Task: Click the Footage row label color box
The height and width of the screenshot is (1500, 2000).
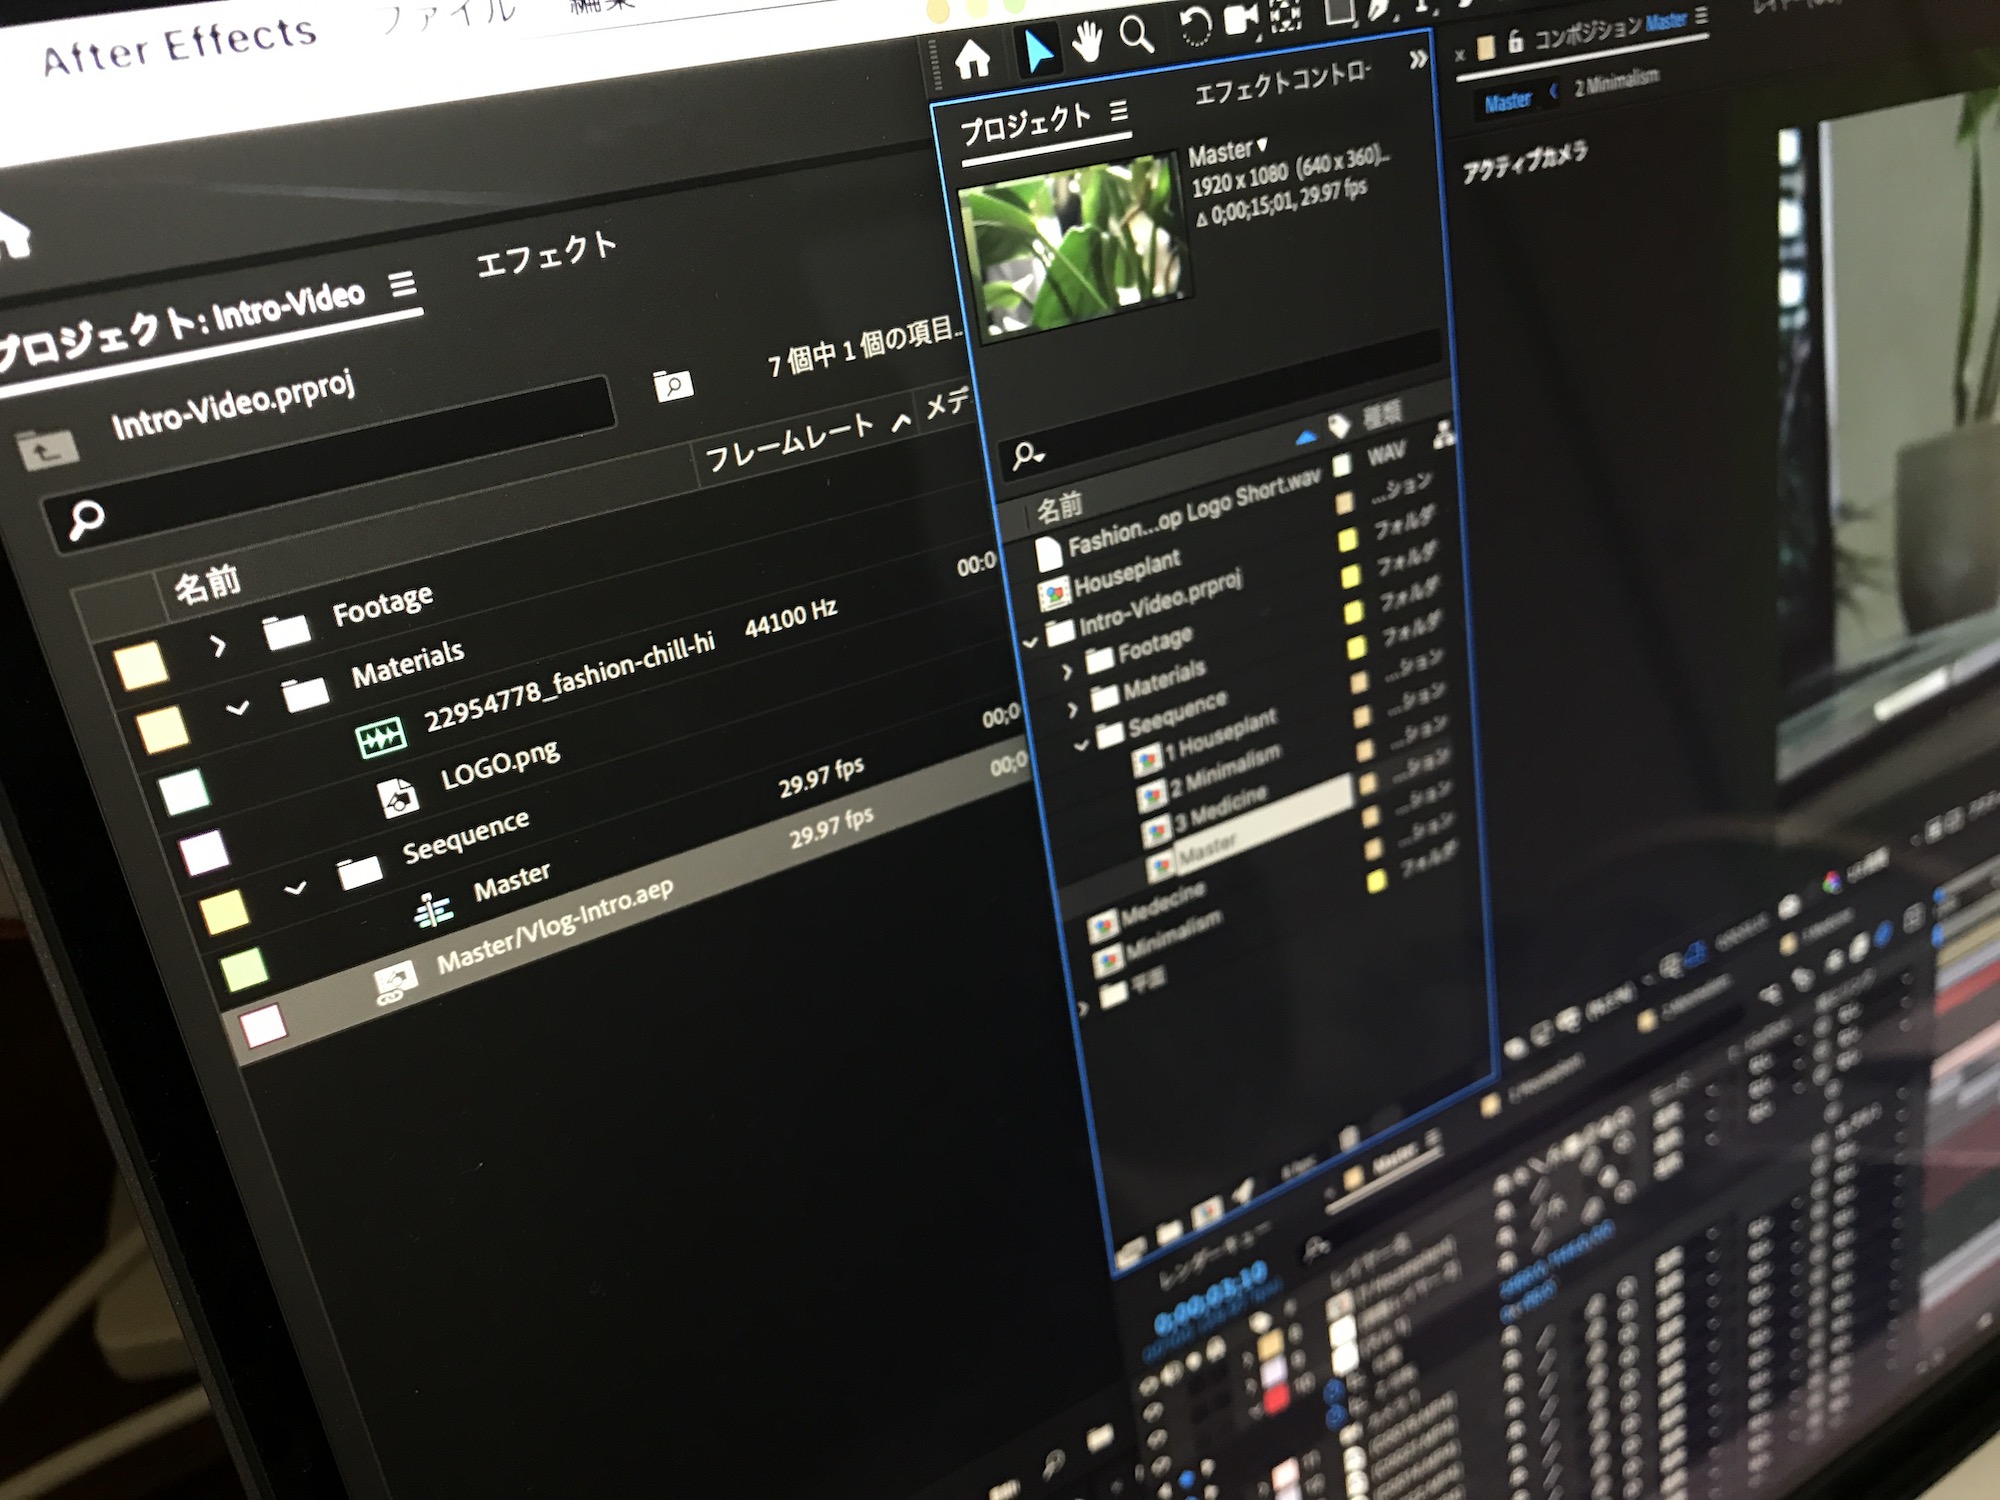Action: [x=140, y=666]
